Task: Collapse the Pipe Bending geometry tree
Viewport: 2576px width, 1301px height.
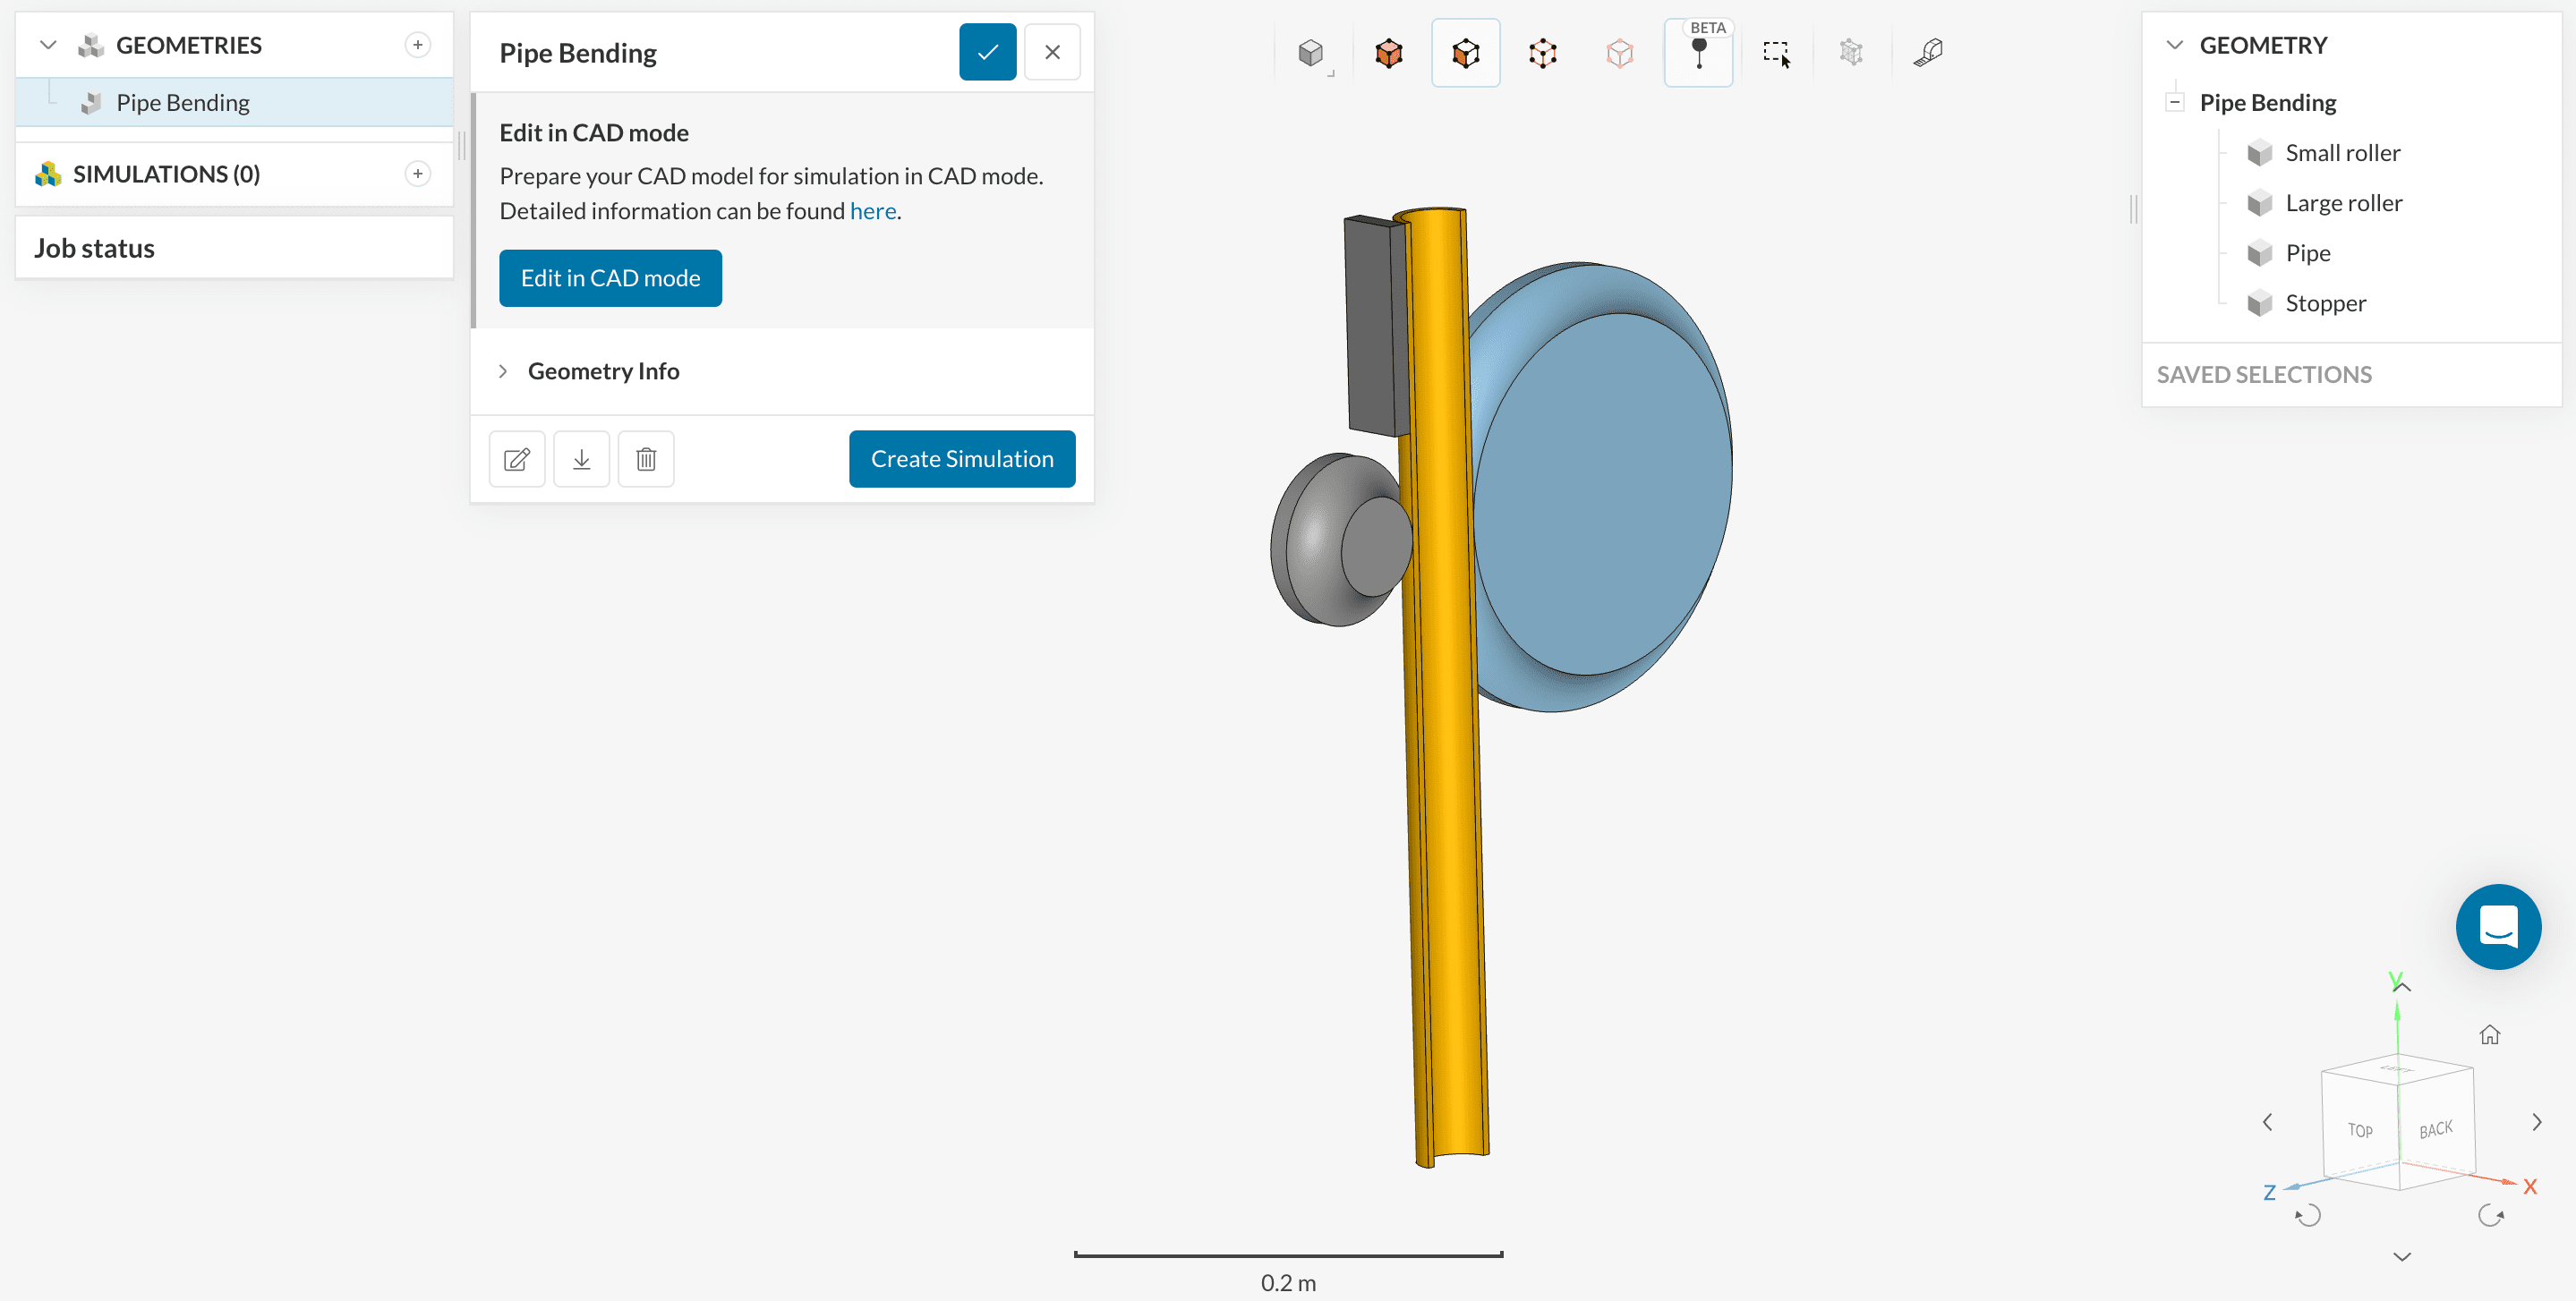Action: pyautogui.click(x=2174, y=102)
